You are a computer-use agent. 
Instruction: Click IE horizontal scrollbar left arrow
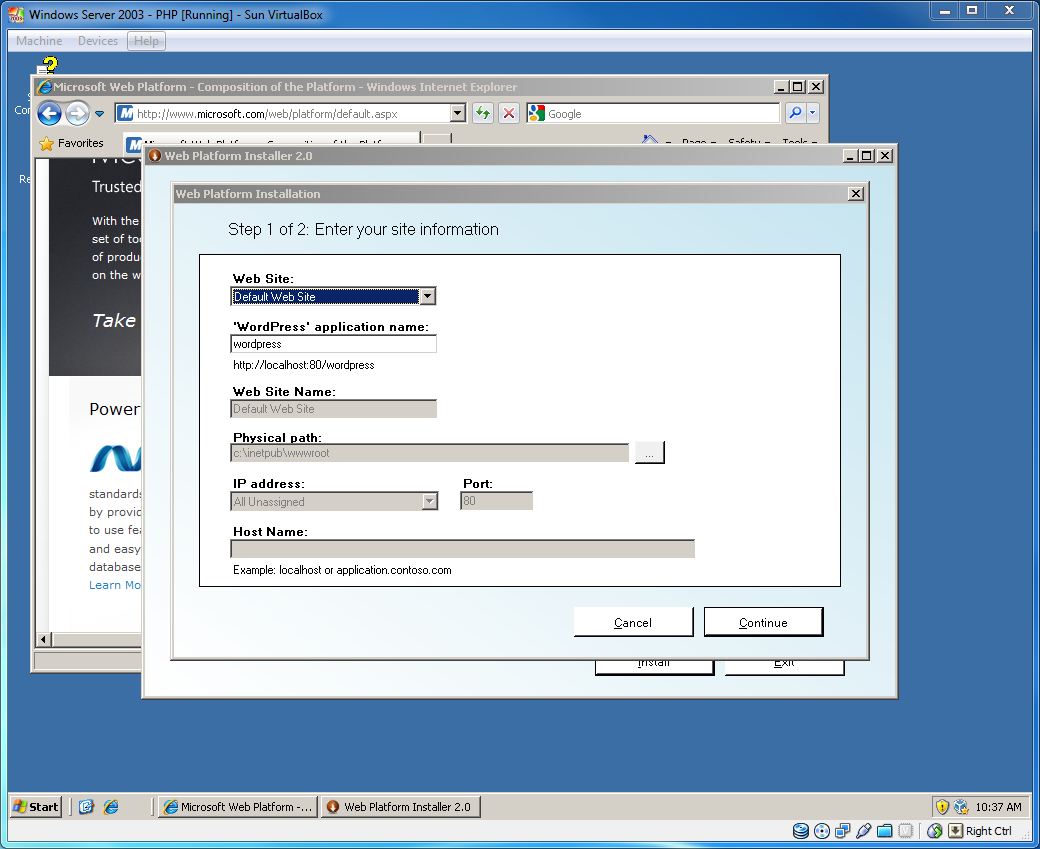click(43, 639)
